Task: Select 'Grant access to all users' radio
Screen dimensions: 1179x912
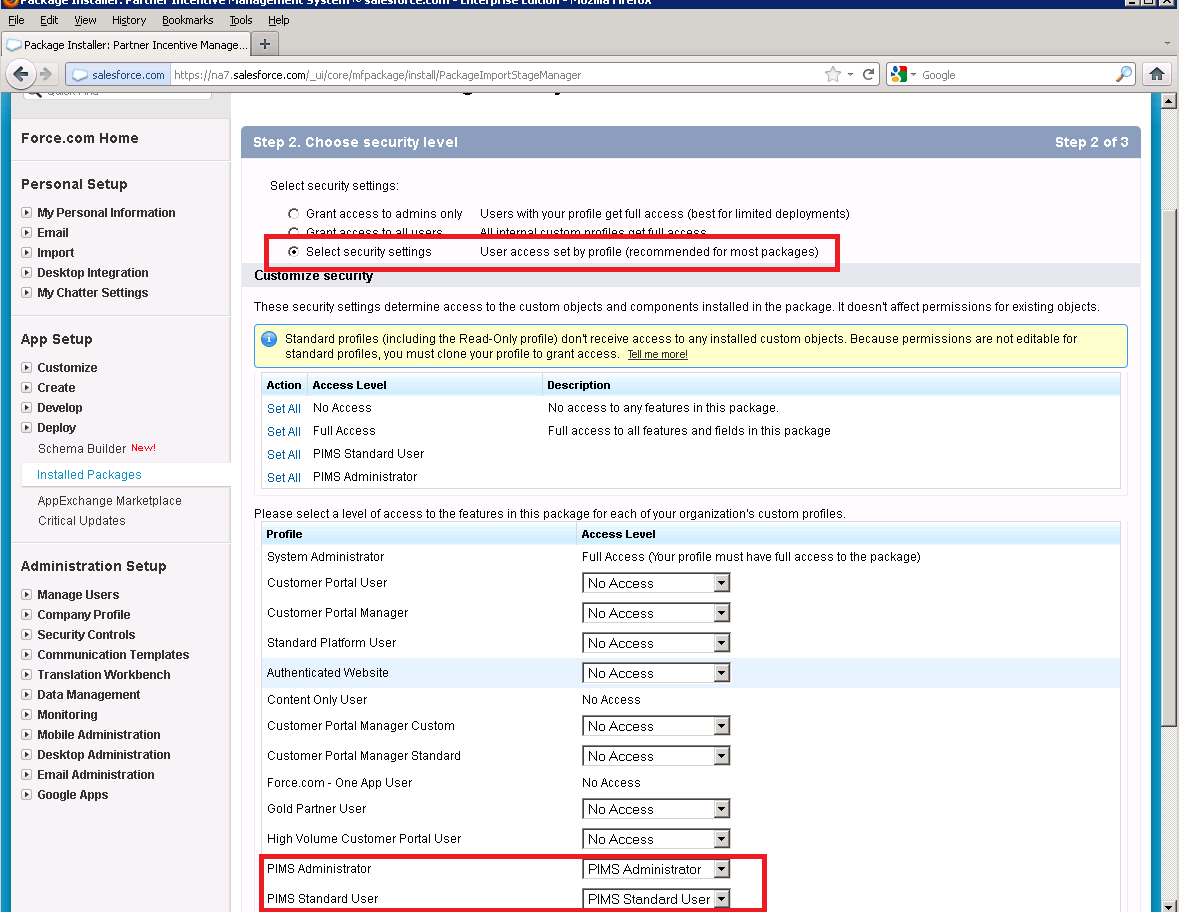Action: tap(293, 233)
